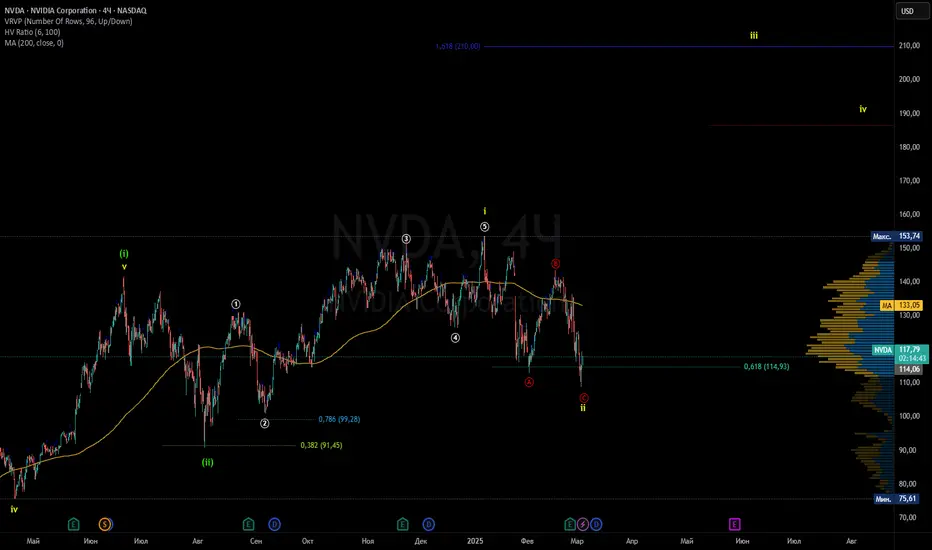Select the MA (200, close, 0) legend

(34, 43)
